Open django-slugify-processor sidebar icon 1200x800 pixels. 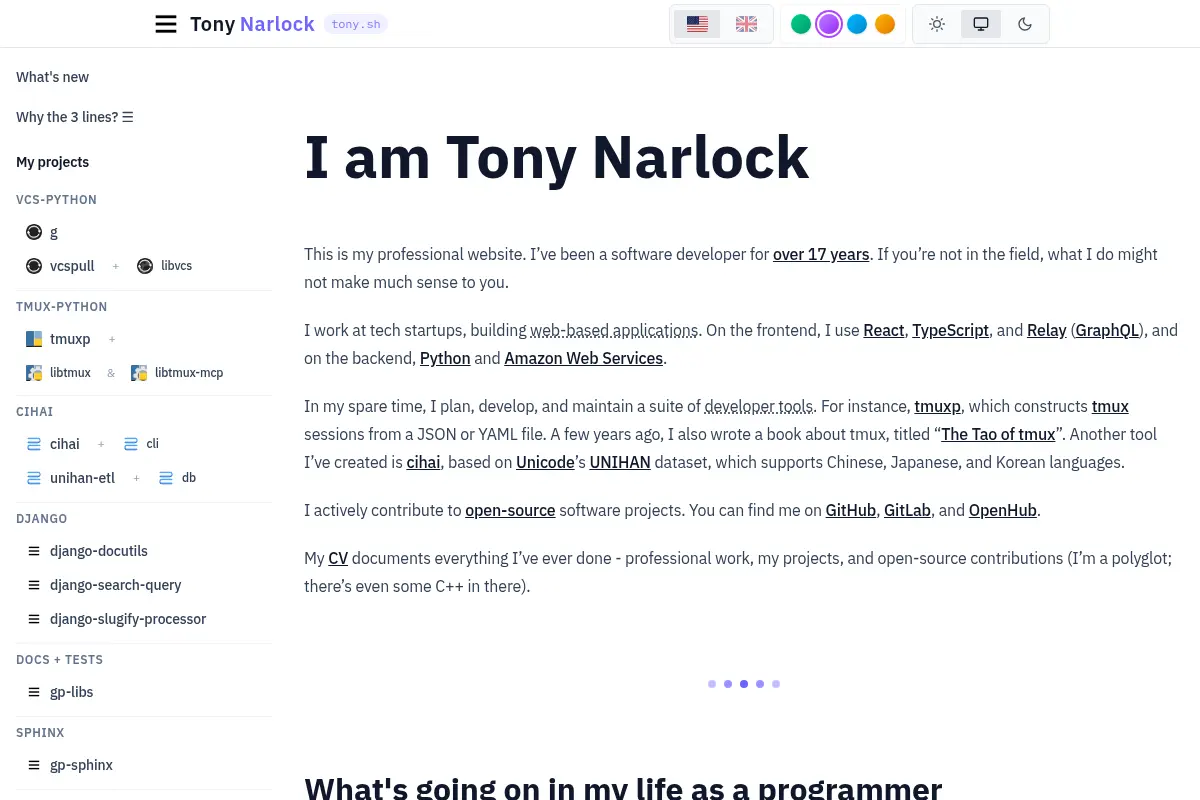pyautogui.click(x=34, y=619)
